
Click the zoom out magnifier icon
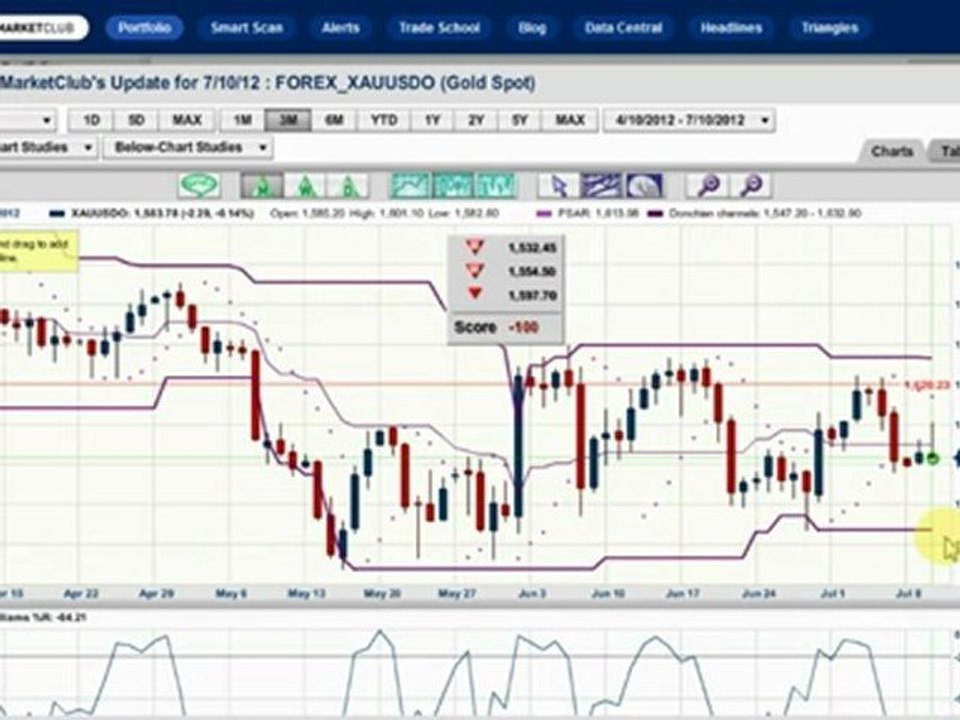tap(751, 186)
